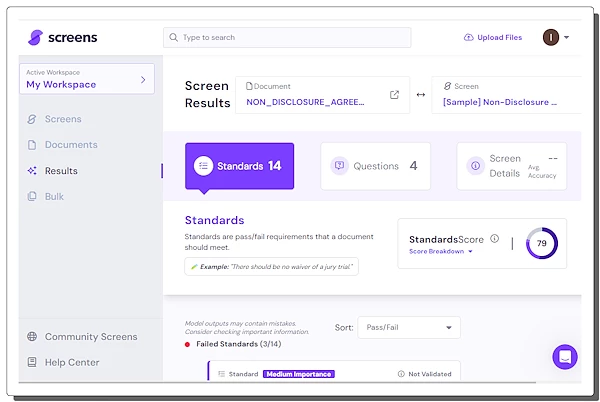Open the Active Workspace switcher chevron
Viewport: 600px width, 402px height.
pos(143,80)
